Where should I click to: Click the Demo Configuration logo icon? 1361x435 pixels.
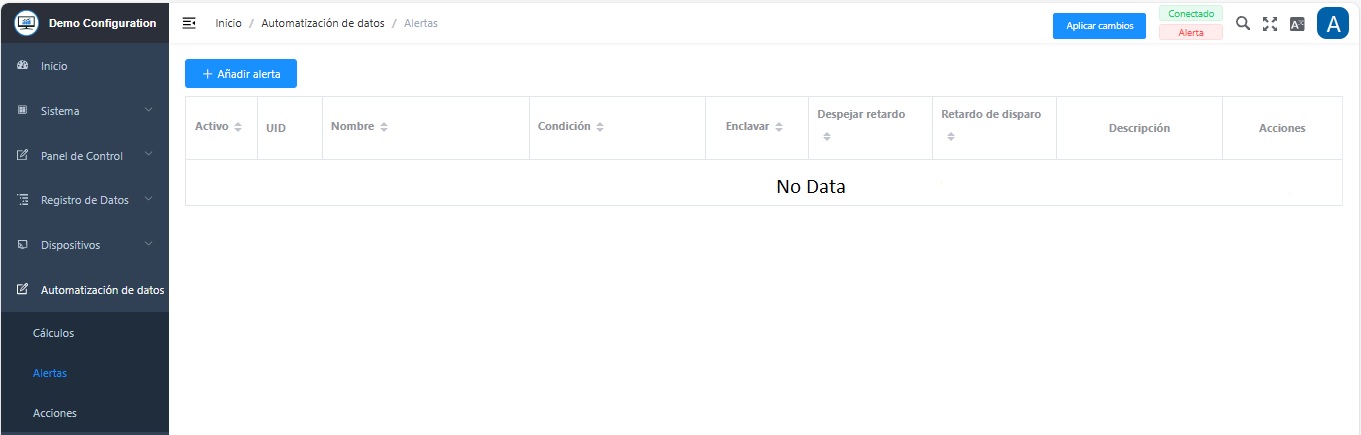pos(26,23)
